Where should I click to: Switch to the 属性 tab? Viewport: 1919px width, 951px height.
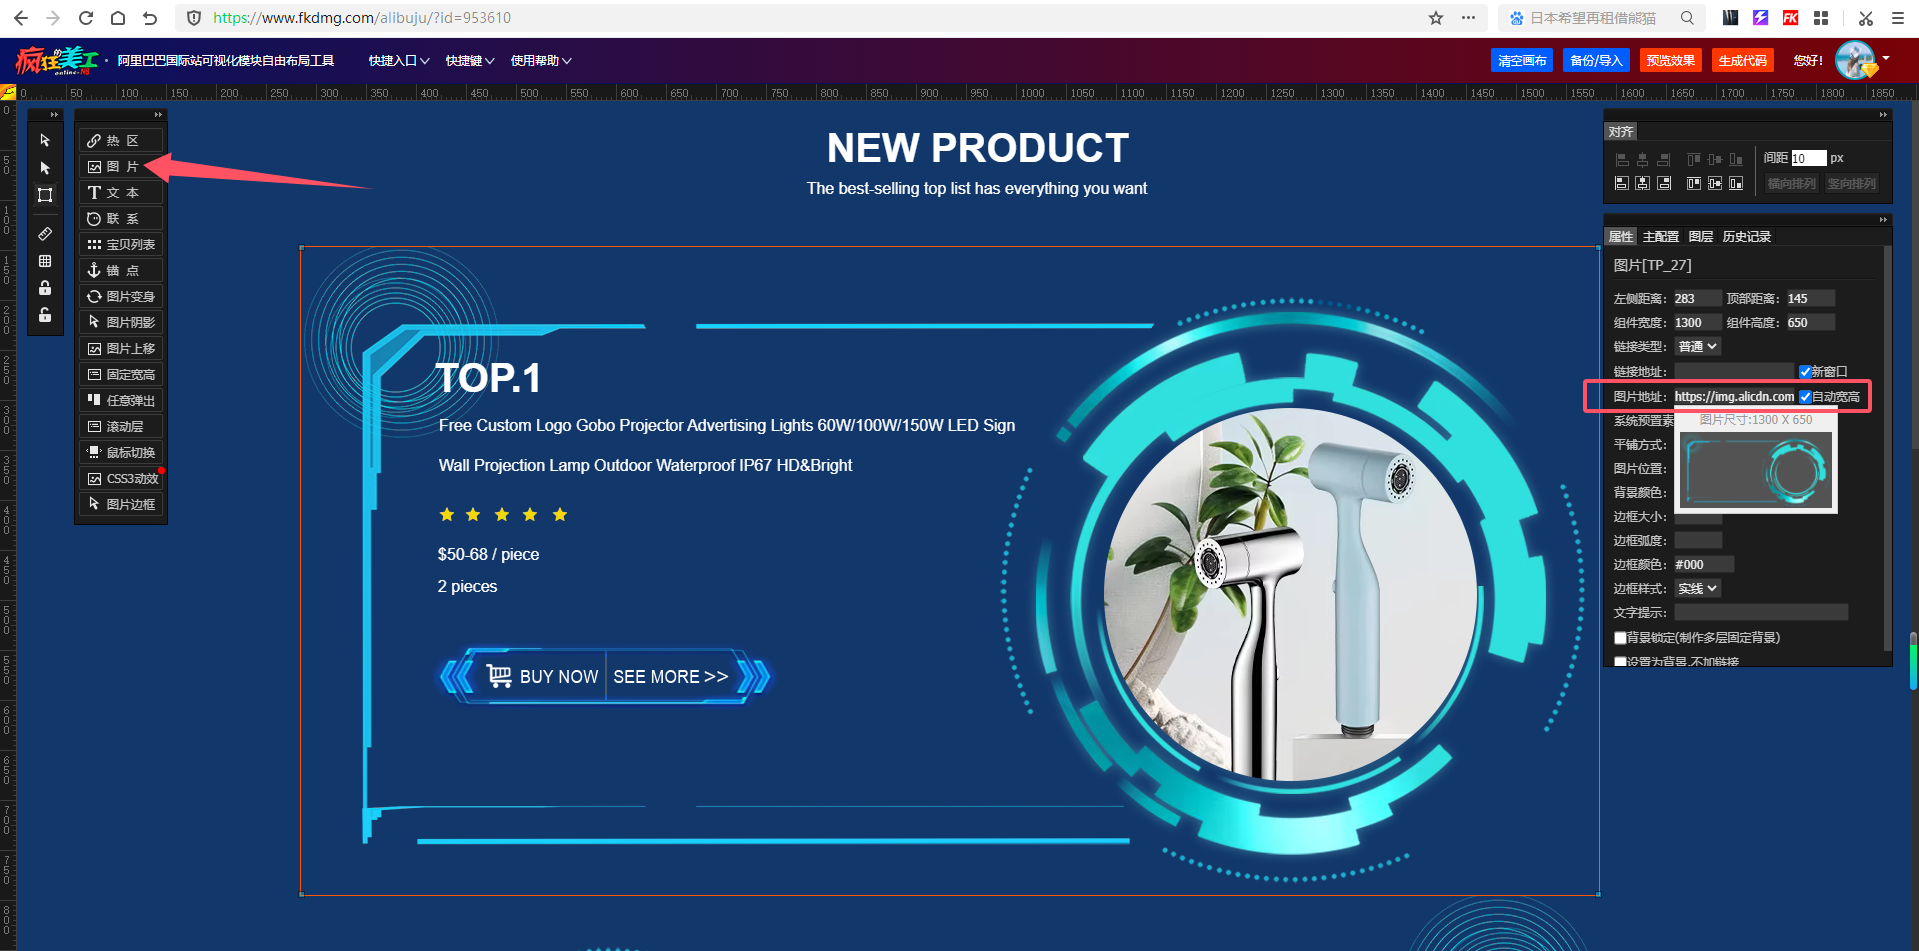click(1621, 237)
